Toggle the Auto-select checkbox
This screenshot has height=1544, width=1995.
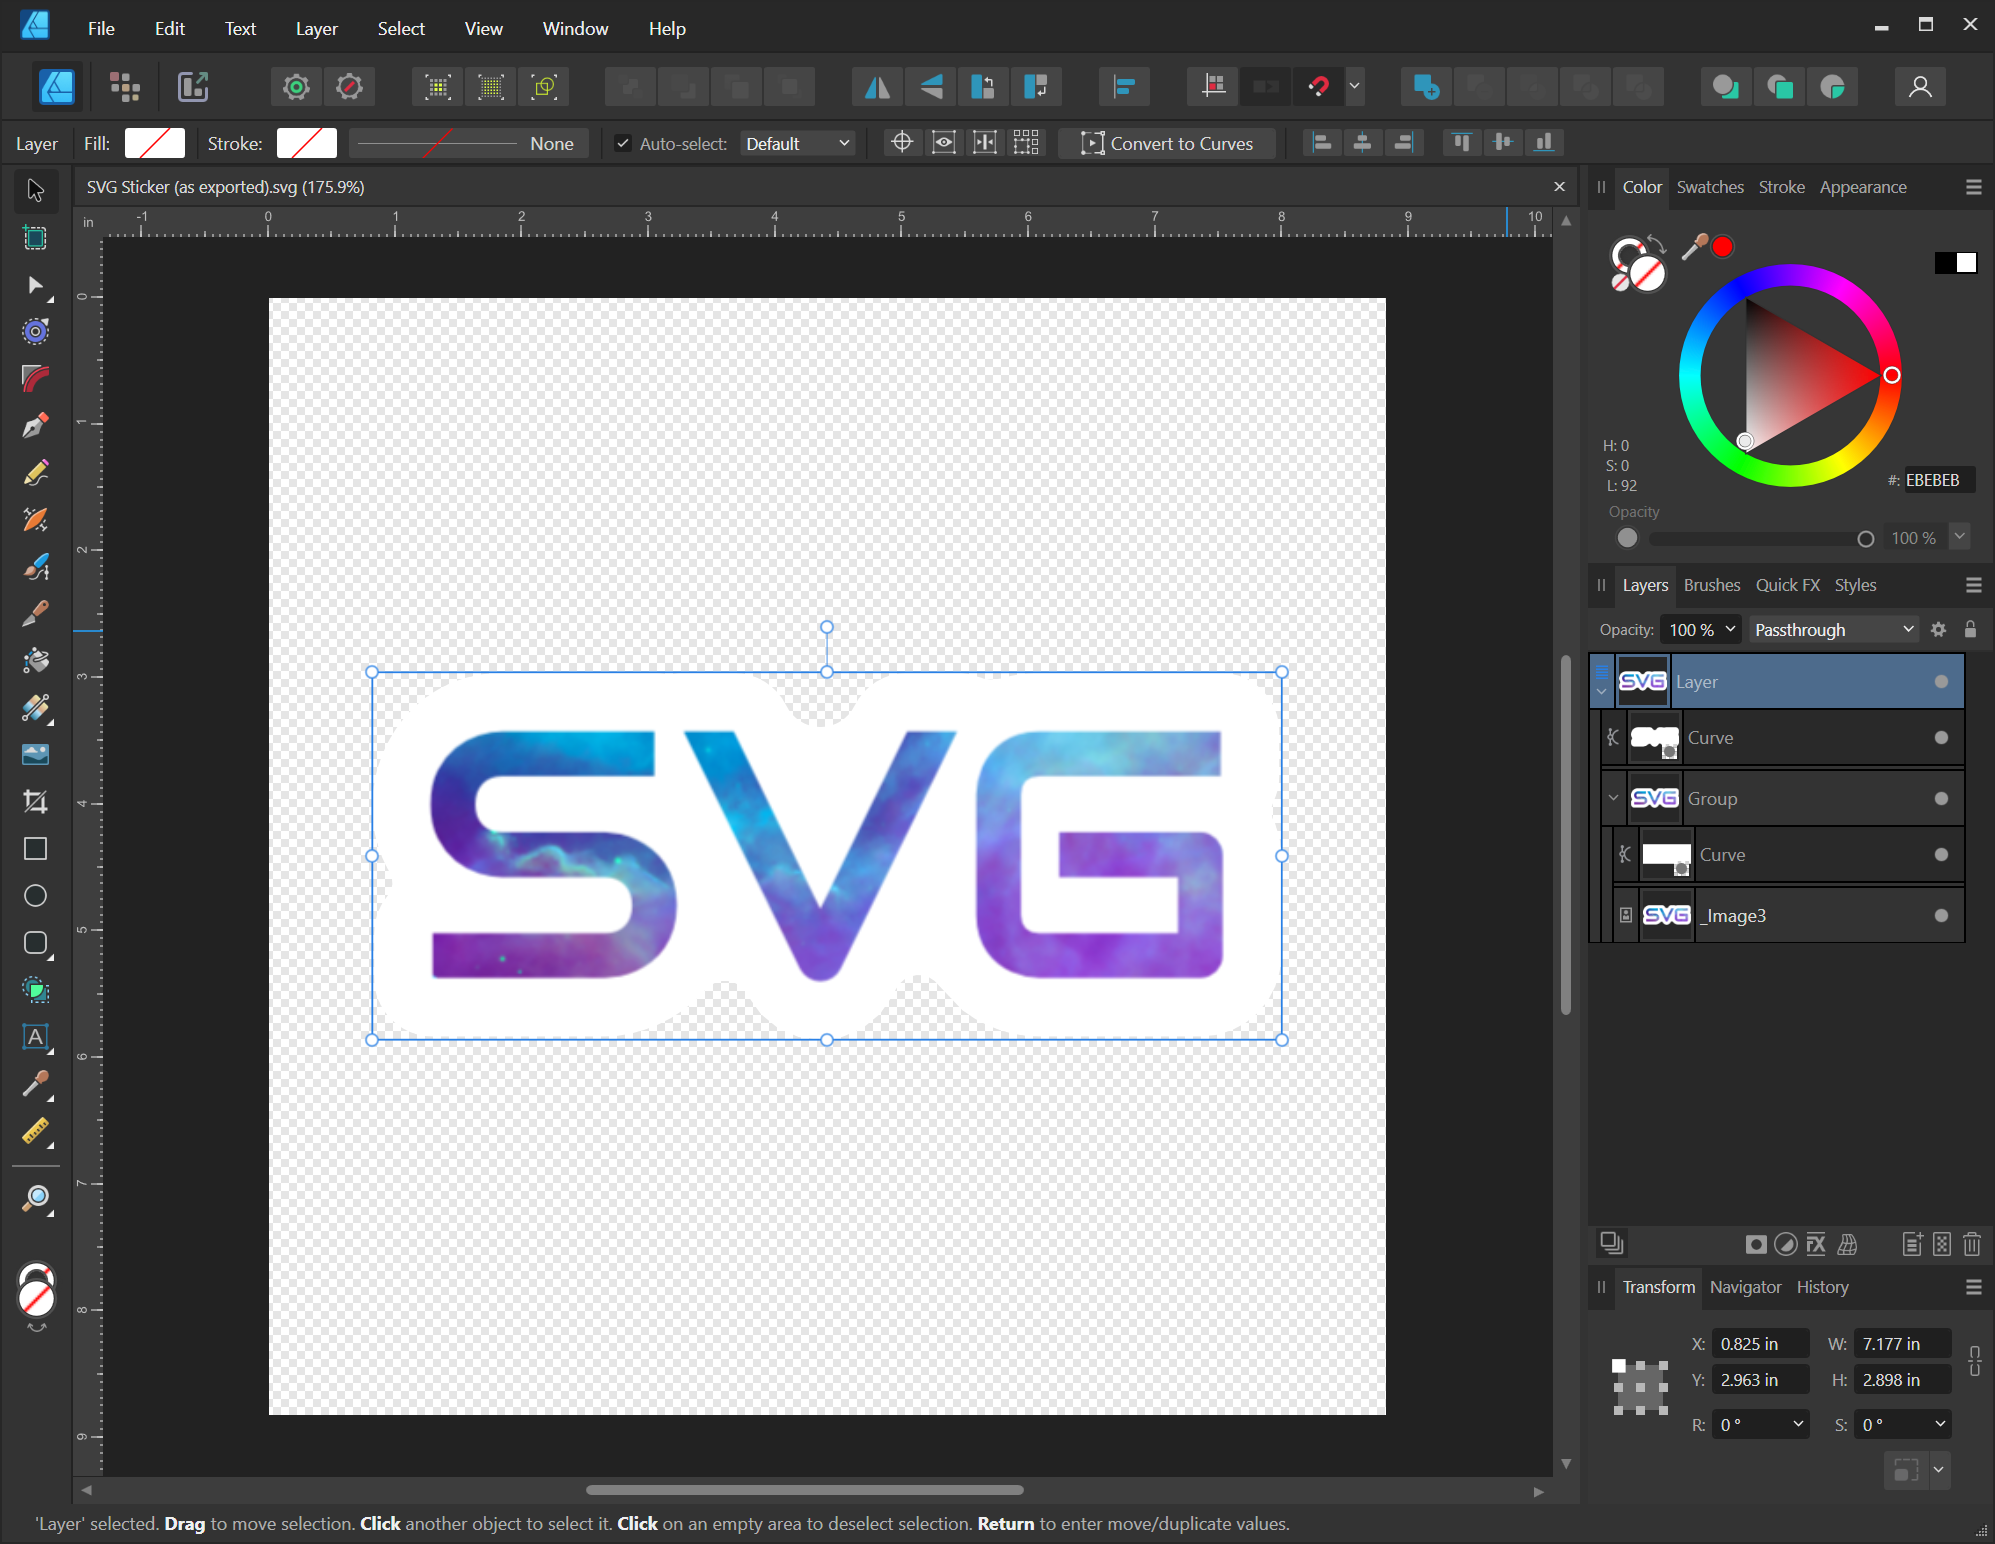tap(622, 143)
